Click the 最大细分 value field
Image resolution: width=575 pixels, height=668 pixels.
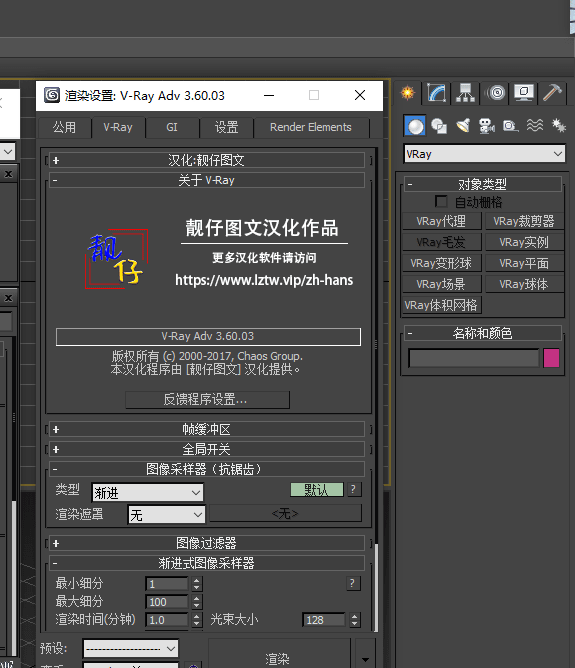pos(167,602)
